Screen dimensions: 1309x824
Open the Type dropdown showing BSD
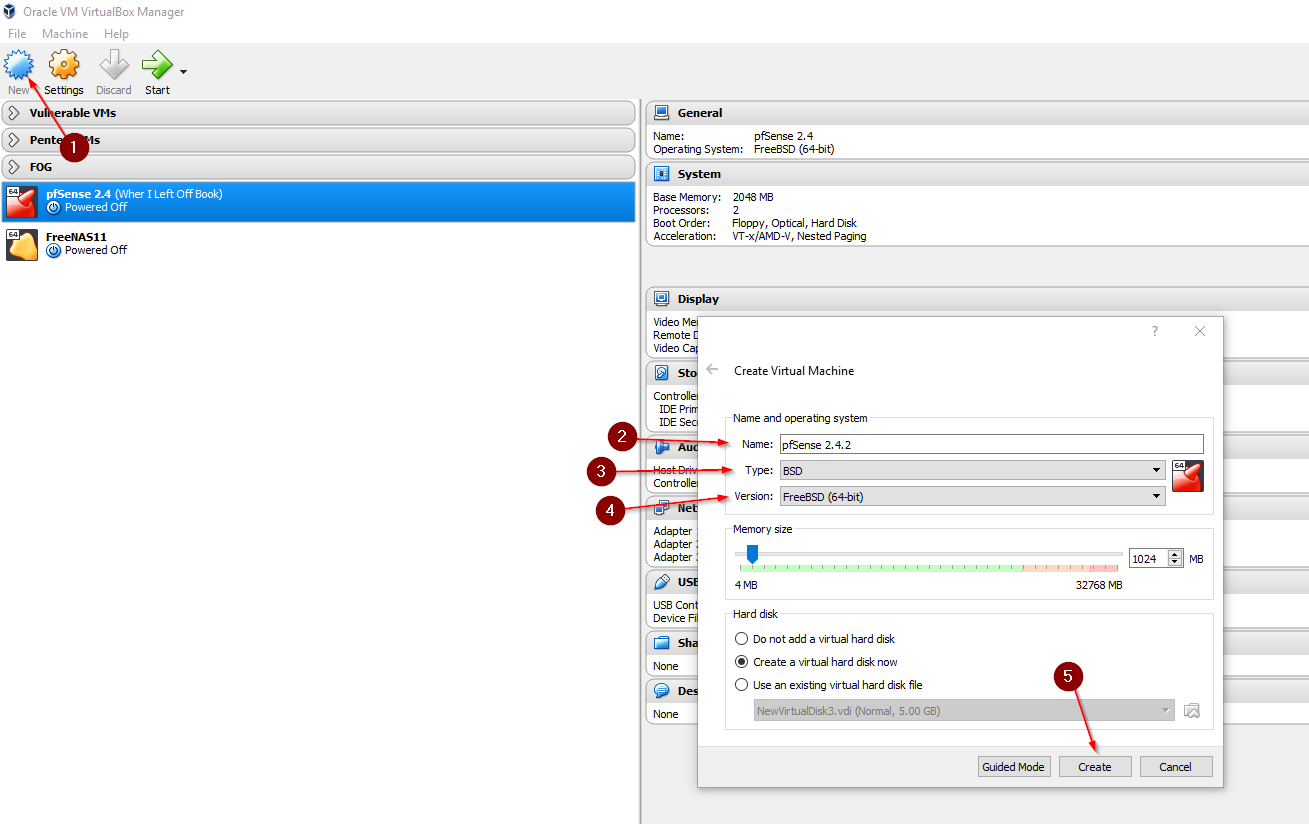click(972, 470)
